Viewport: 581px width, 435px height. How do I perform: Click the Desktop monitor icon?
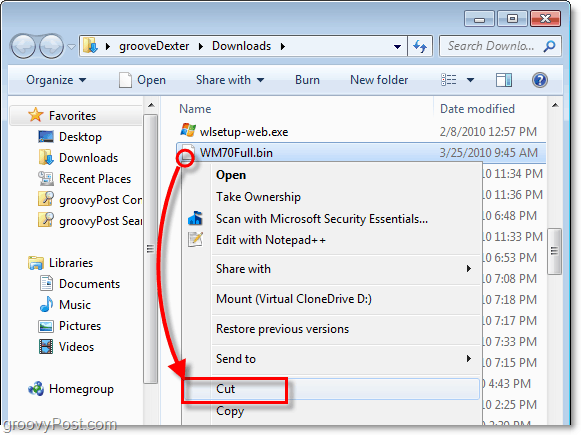click(46, 137)
